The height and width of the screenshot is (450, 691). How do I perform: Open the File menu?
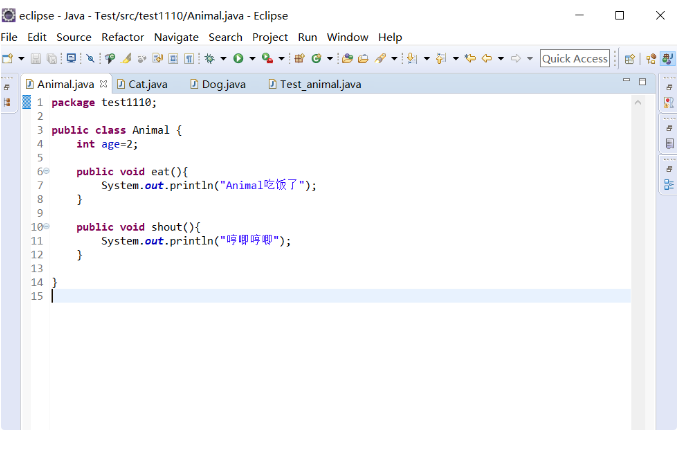click(9, 37)
